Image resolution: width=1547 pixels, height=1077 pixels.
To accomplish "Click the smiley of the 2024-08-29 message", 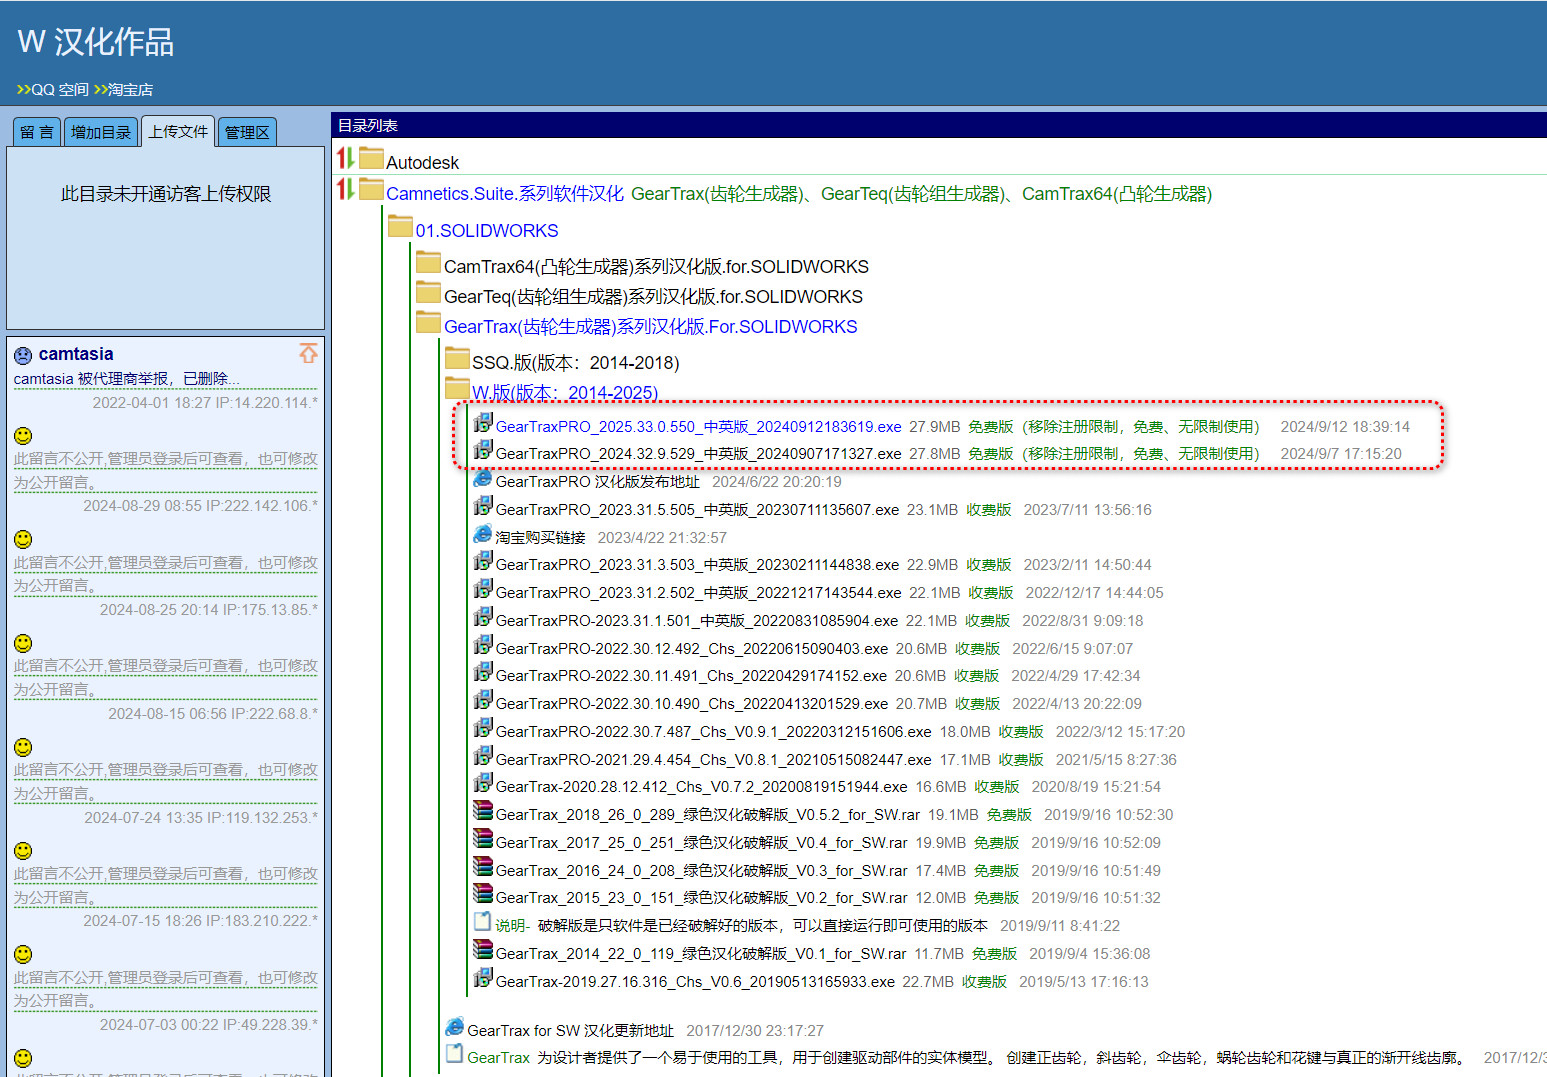I will (x=23, y=436).
